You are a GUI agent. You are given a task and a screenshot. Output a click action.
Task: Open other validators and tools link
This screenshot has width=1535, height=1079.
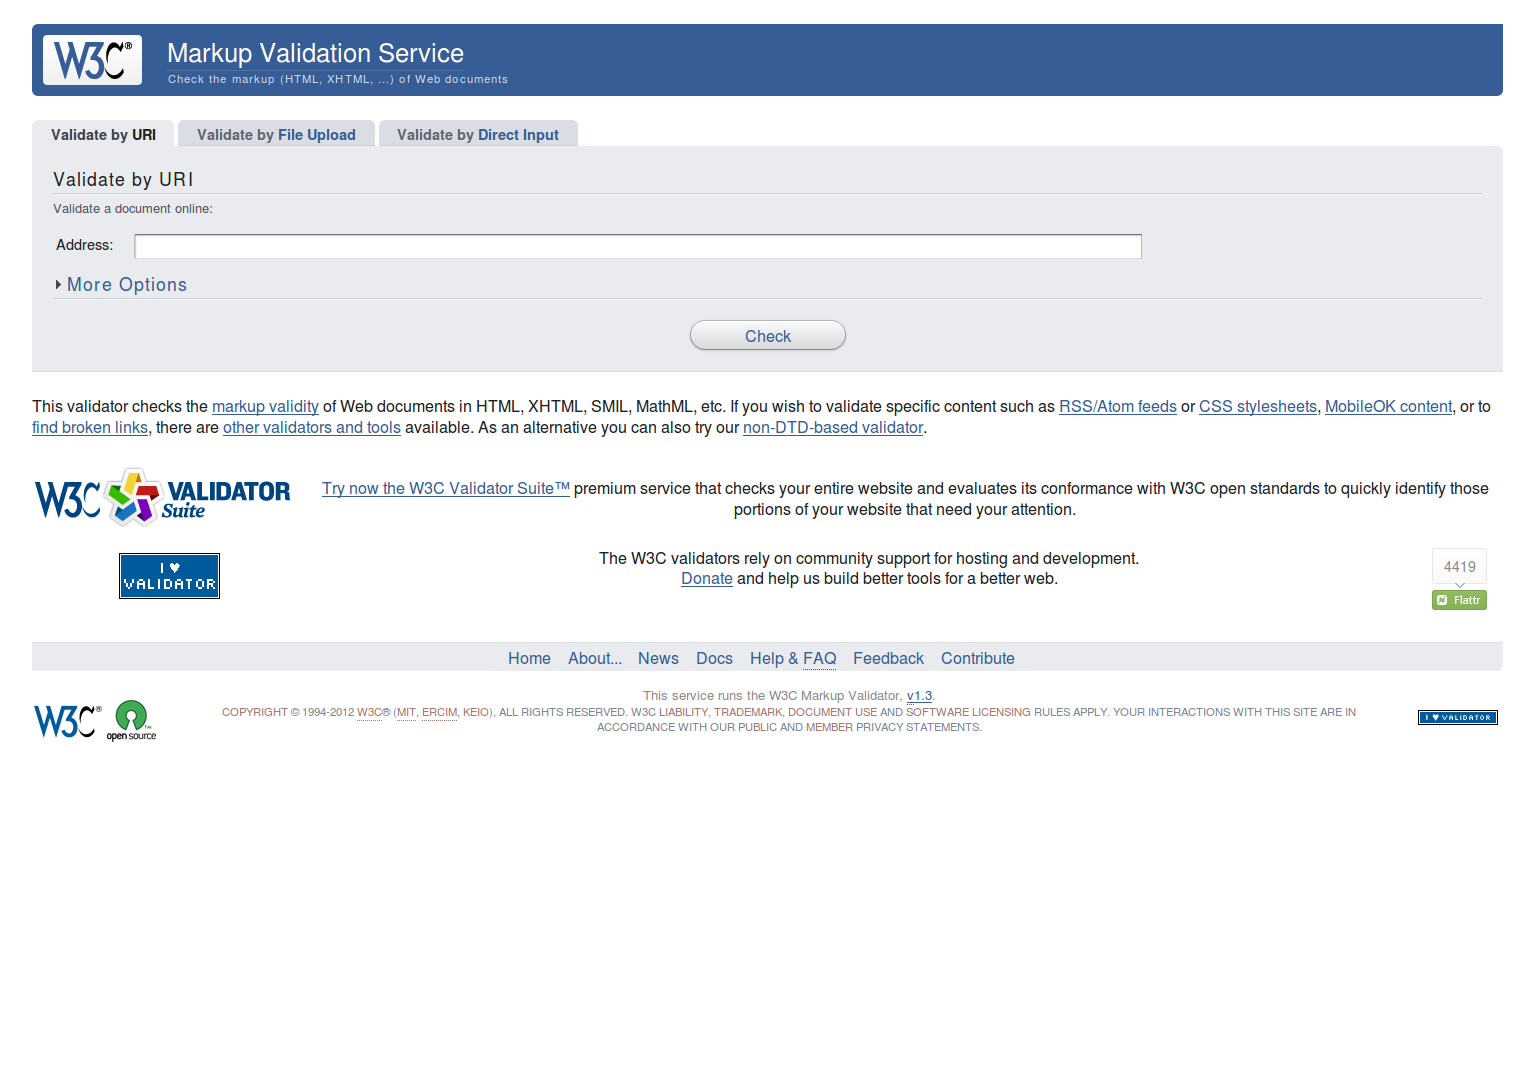click(312, 427)
